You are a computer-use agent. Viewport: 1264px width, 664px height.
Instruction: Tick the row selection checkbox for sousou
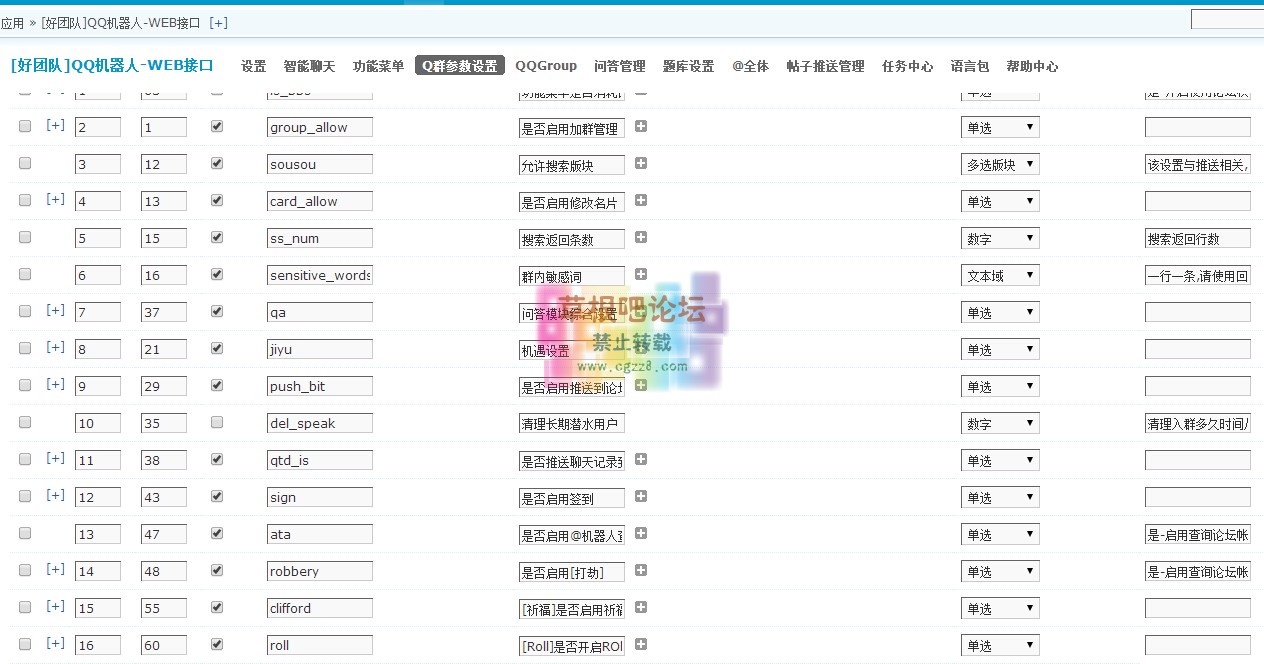click(25, 163)
